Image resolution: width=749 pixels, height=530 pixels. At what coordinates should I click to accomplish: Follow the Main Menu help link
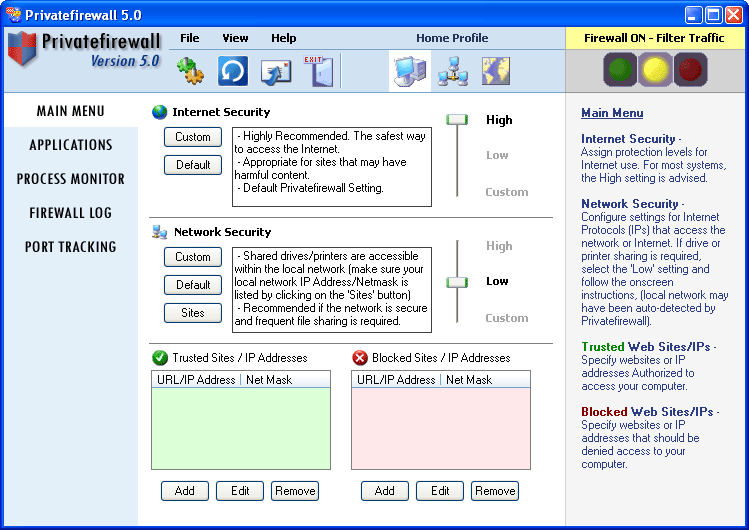coord(612,113)
